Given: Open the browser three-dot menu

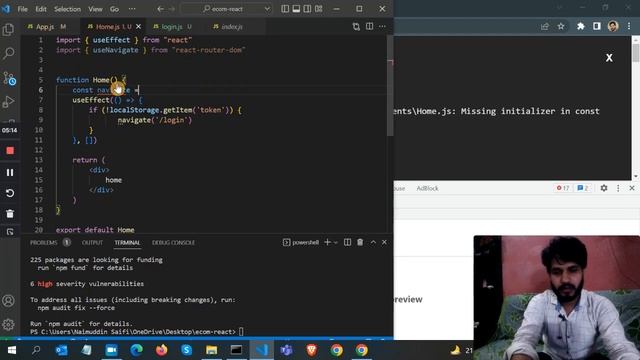Looking at the screenshot, I should (629, 27).
